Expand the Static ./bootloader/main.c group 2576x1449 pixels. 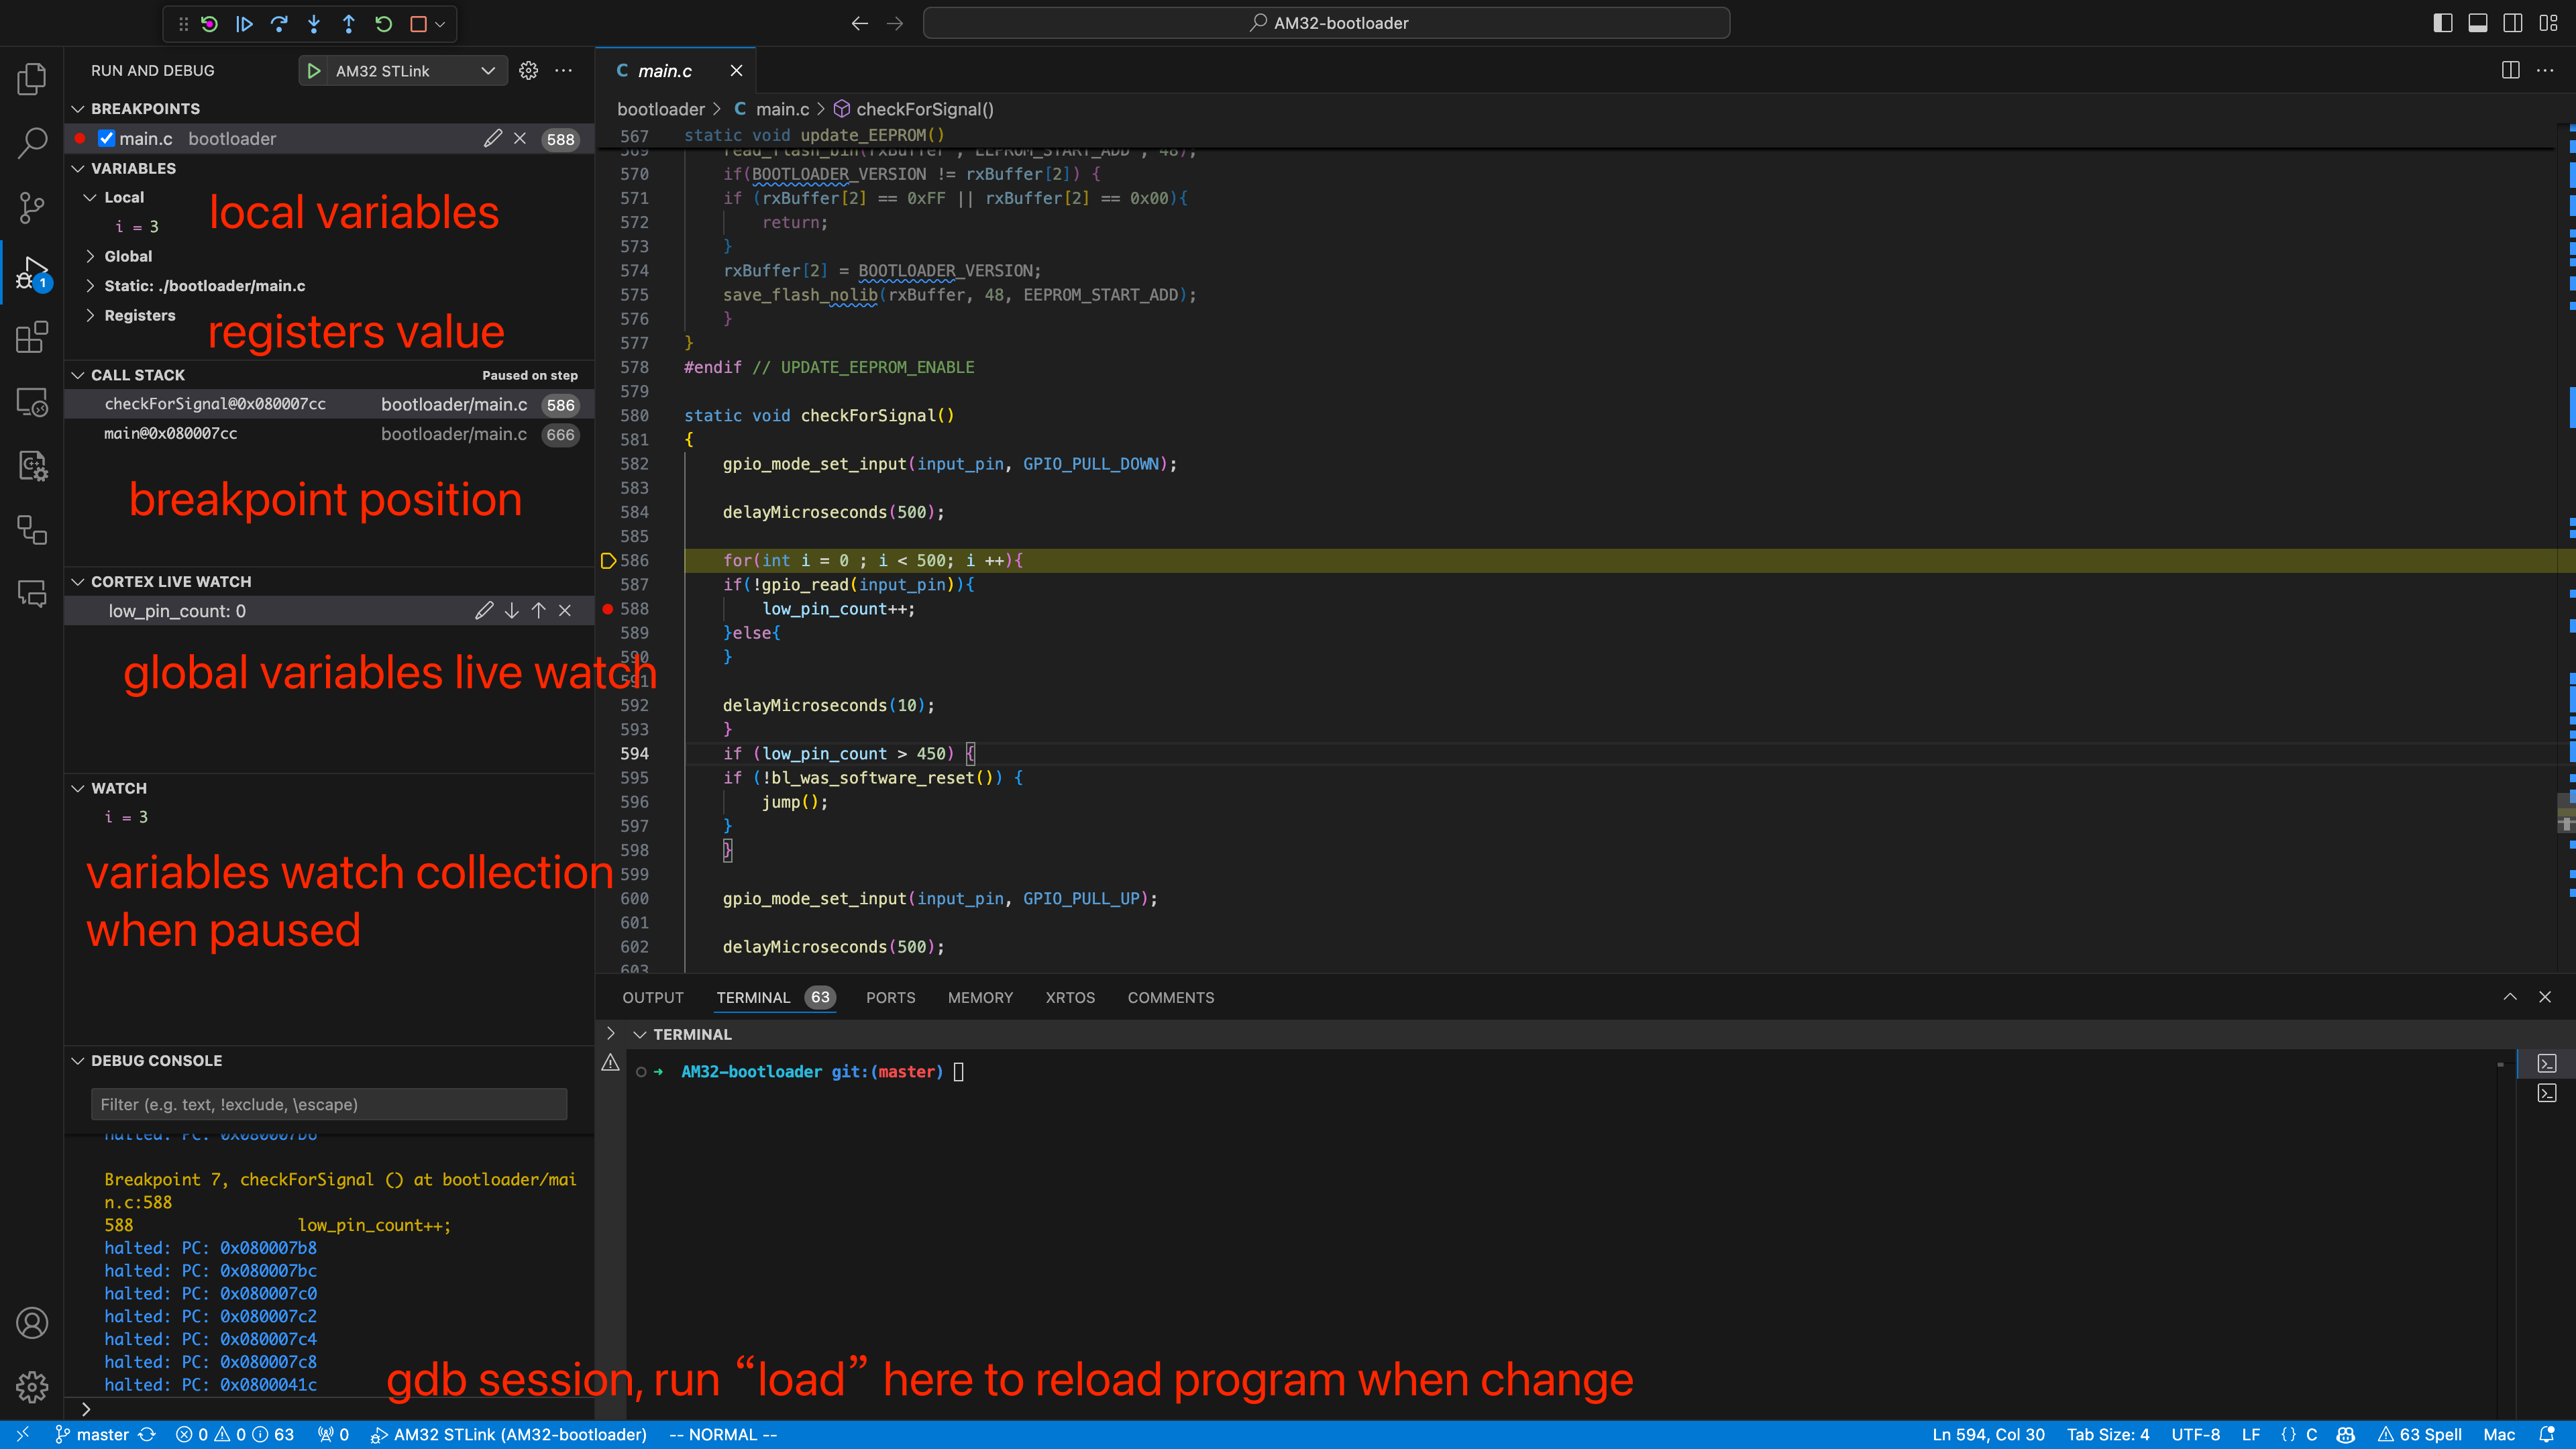[x=91, y=286]
